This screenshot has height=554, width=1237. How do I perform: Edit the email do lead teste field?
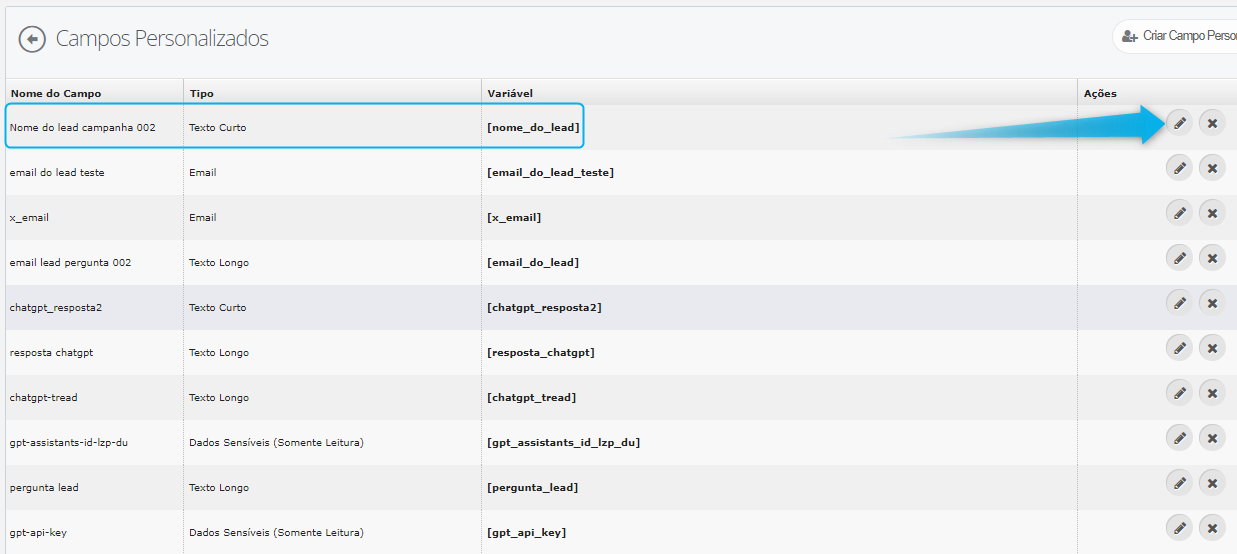tap(1180, 168)
